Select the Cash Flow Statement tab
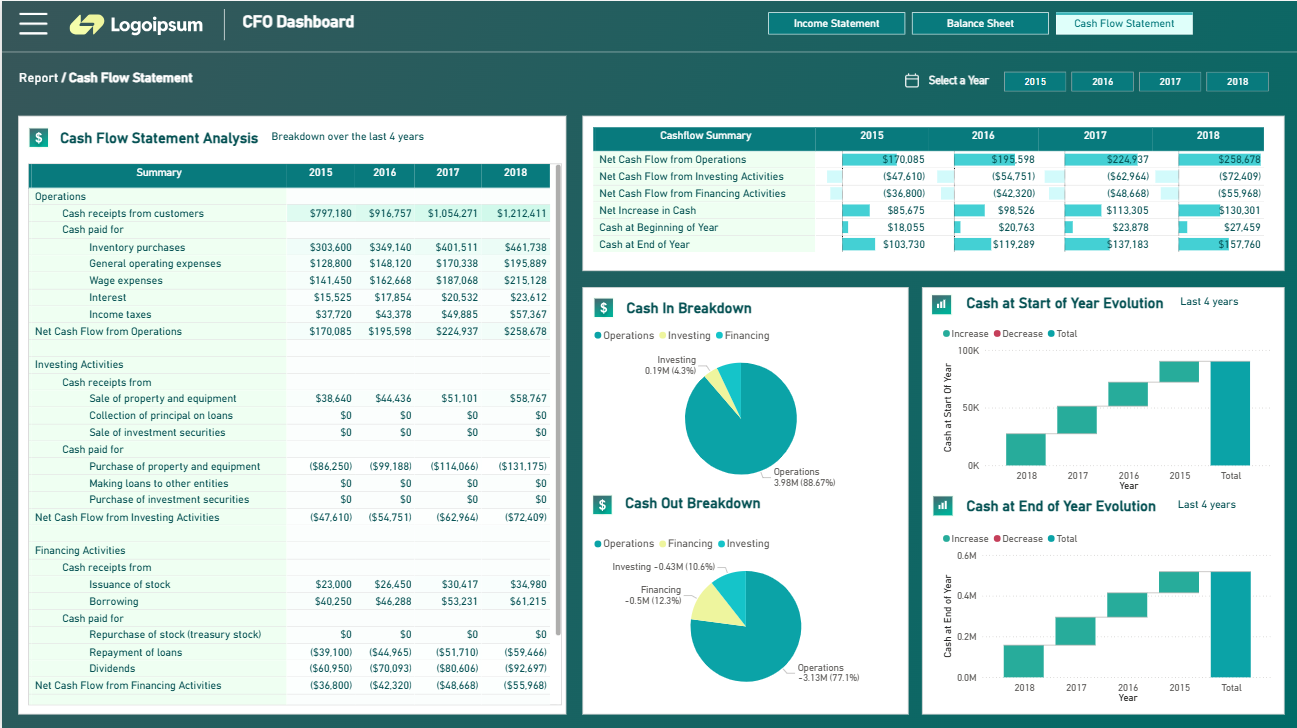Viewport: 1297px width, 728px height. click(1124, 23)
